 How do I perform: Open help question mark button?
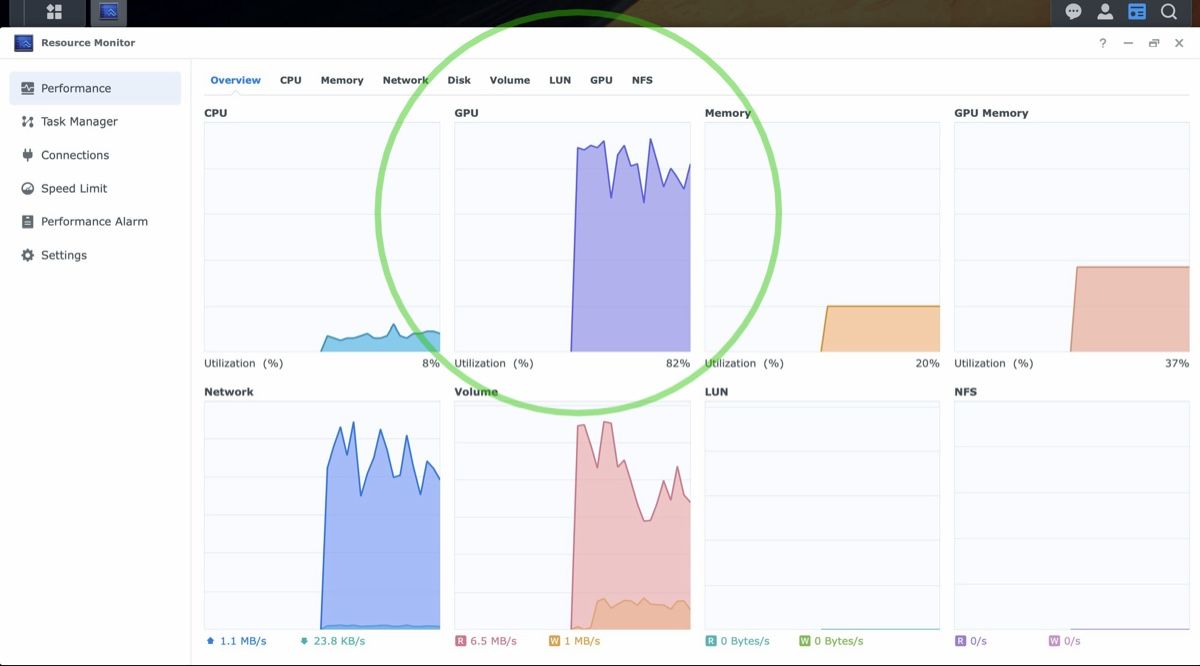(x=1103, y=43)
